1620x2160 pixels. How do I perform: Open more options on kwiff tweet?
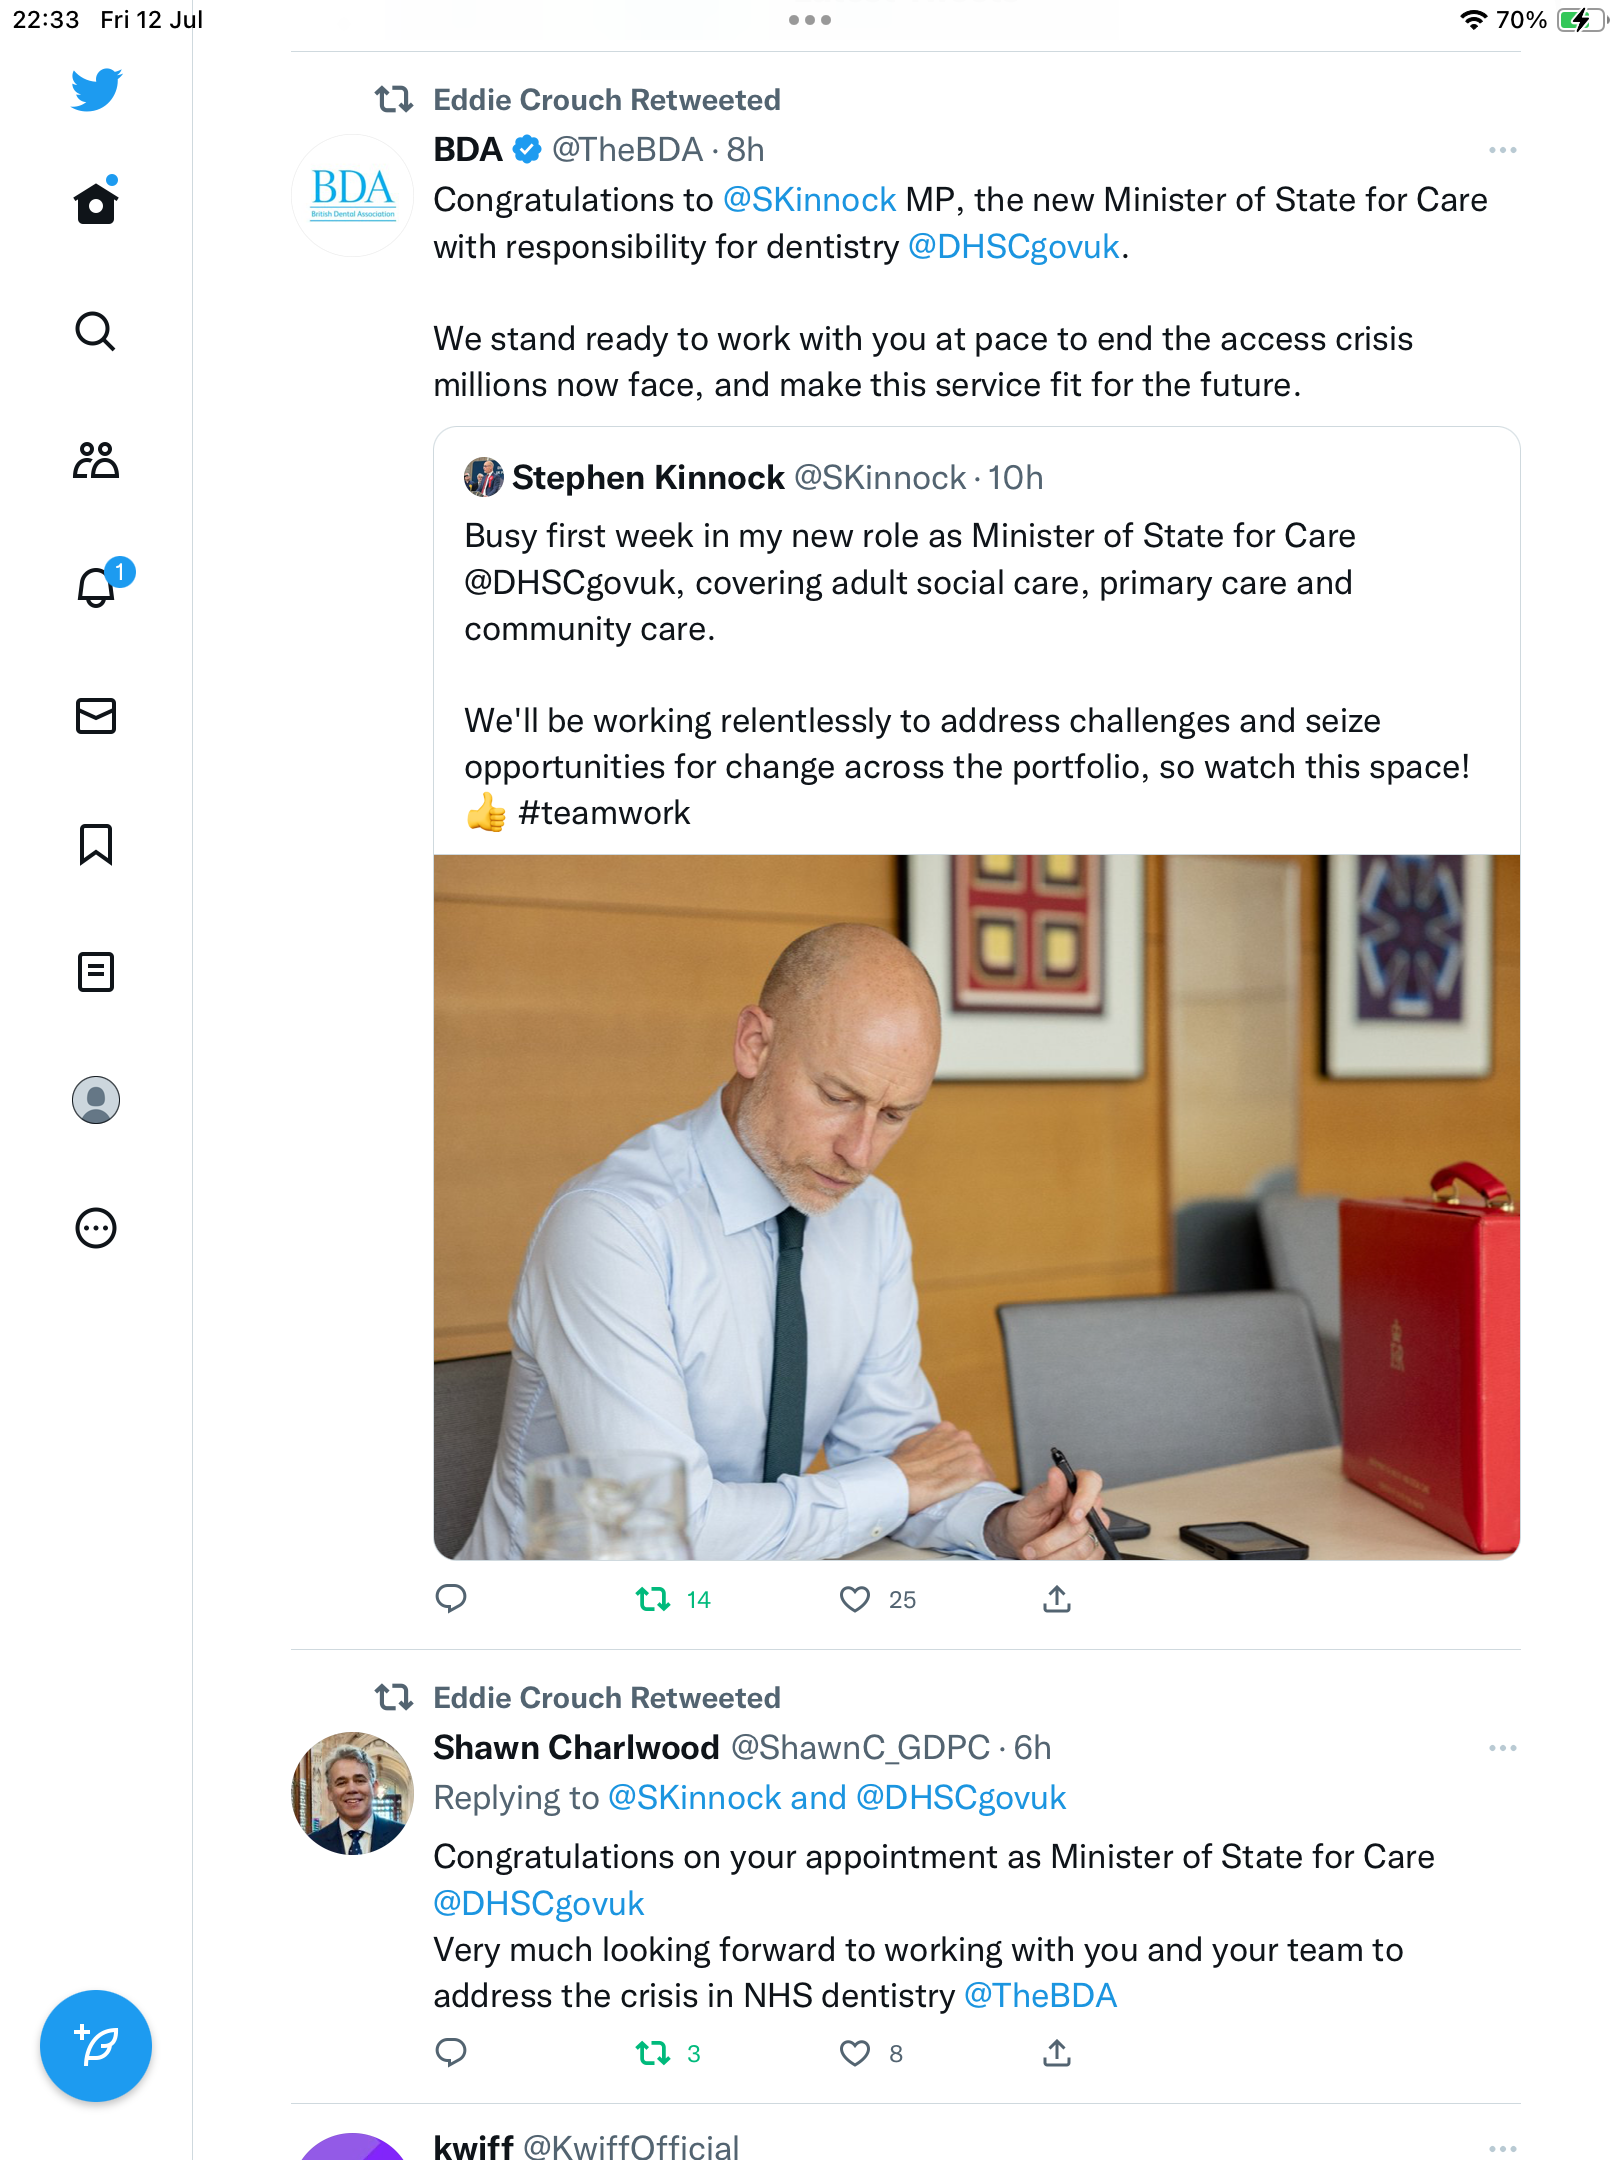tap(1502, 2147)
